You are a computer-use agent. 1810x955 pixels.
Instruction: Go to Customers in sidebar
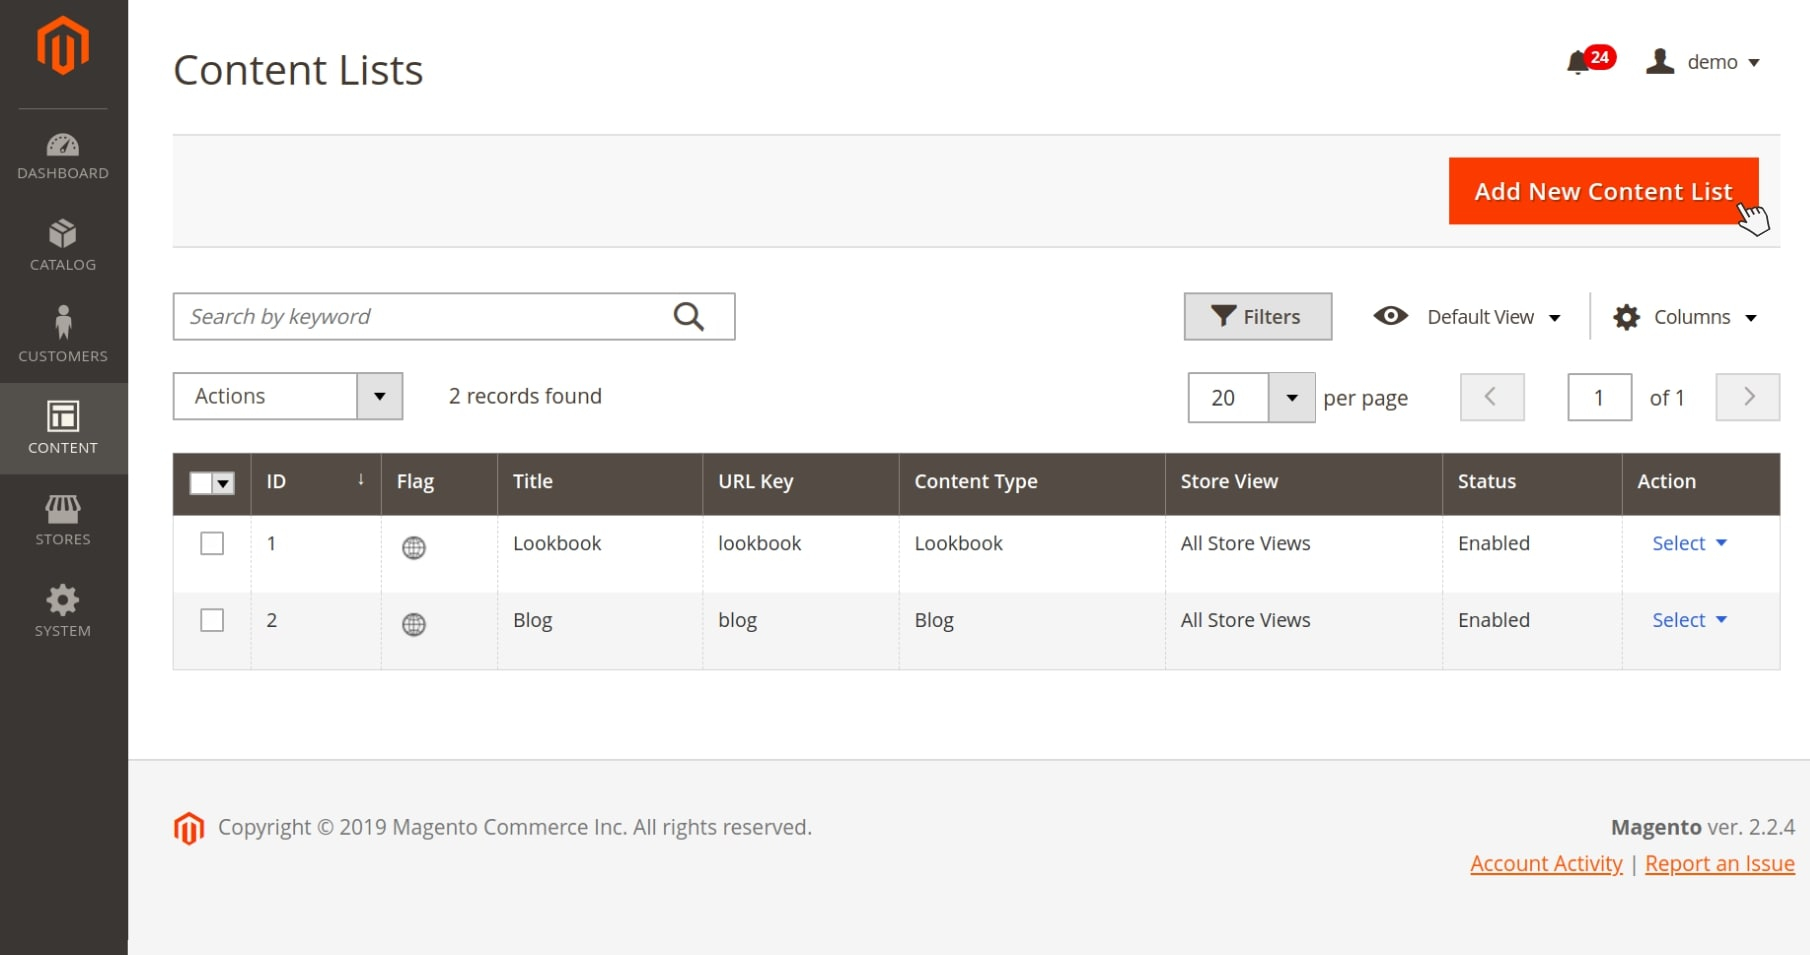63,336
